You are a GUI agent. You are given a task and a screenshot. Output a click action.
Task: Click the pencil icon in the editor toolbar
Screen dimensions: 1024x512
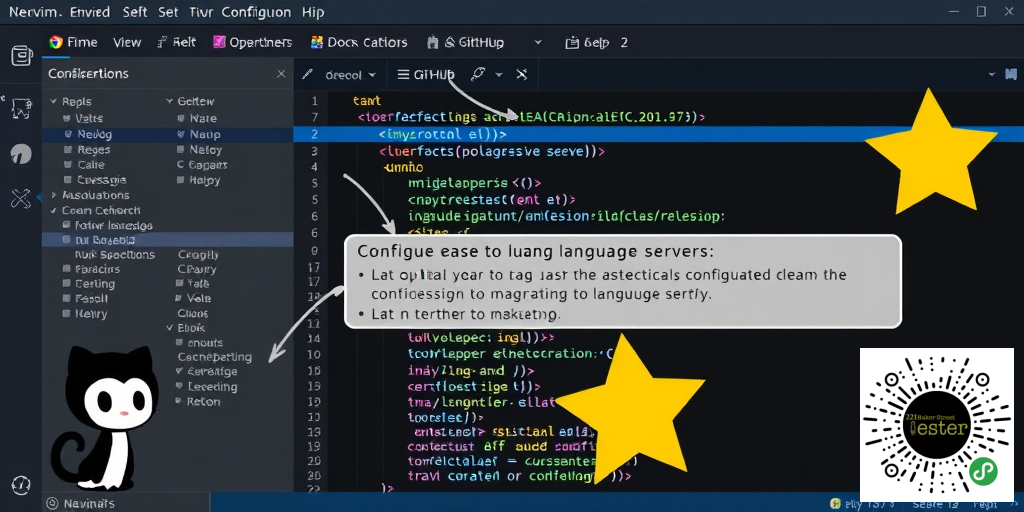click(308, 75)
